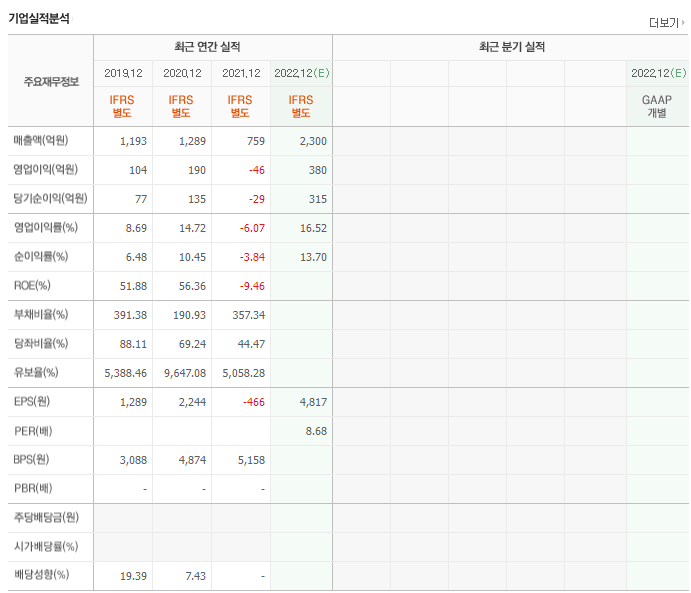Click the 더보기 arrow icon

pyautogui.click(x=683, y=22)
